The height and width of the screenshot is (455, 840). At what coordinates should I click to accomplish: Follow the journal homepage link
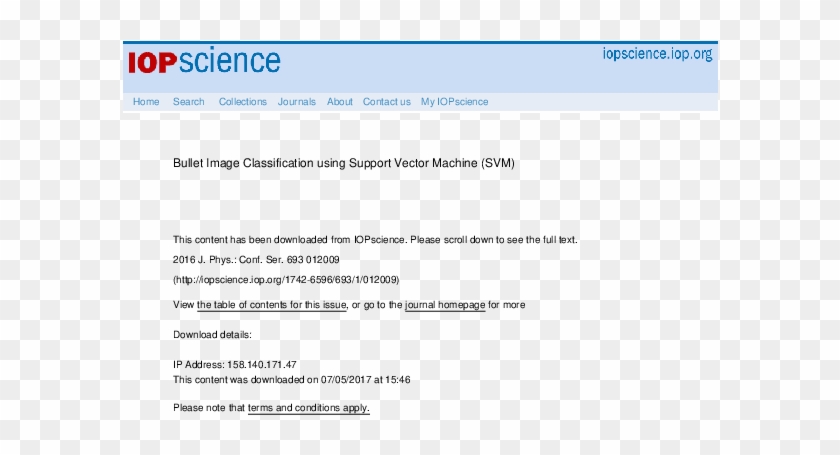pyautogui.click(x=445, y=305)
